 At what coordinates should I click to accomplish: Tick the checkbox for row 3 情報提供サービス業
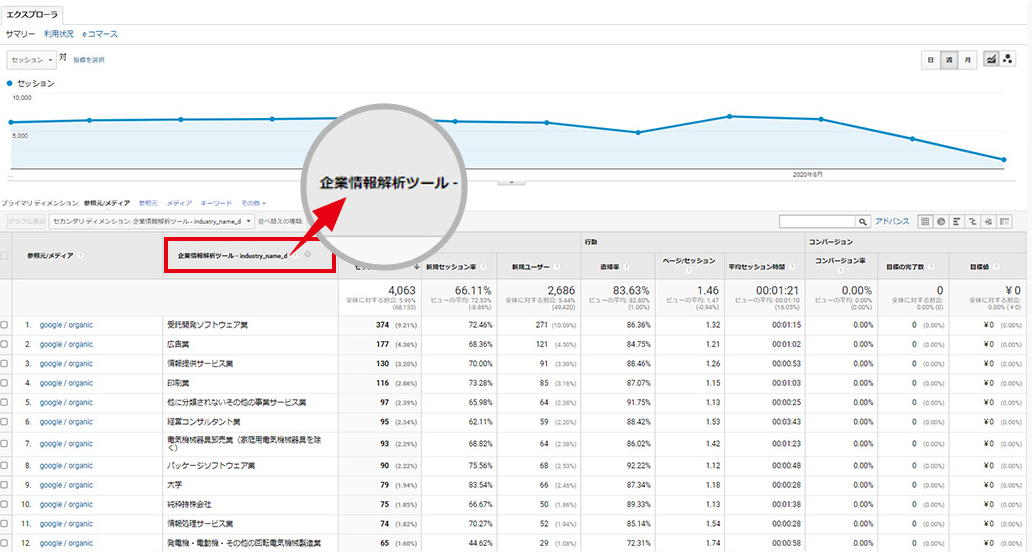(x=5, y=363)
